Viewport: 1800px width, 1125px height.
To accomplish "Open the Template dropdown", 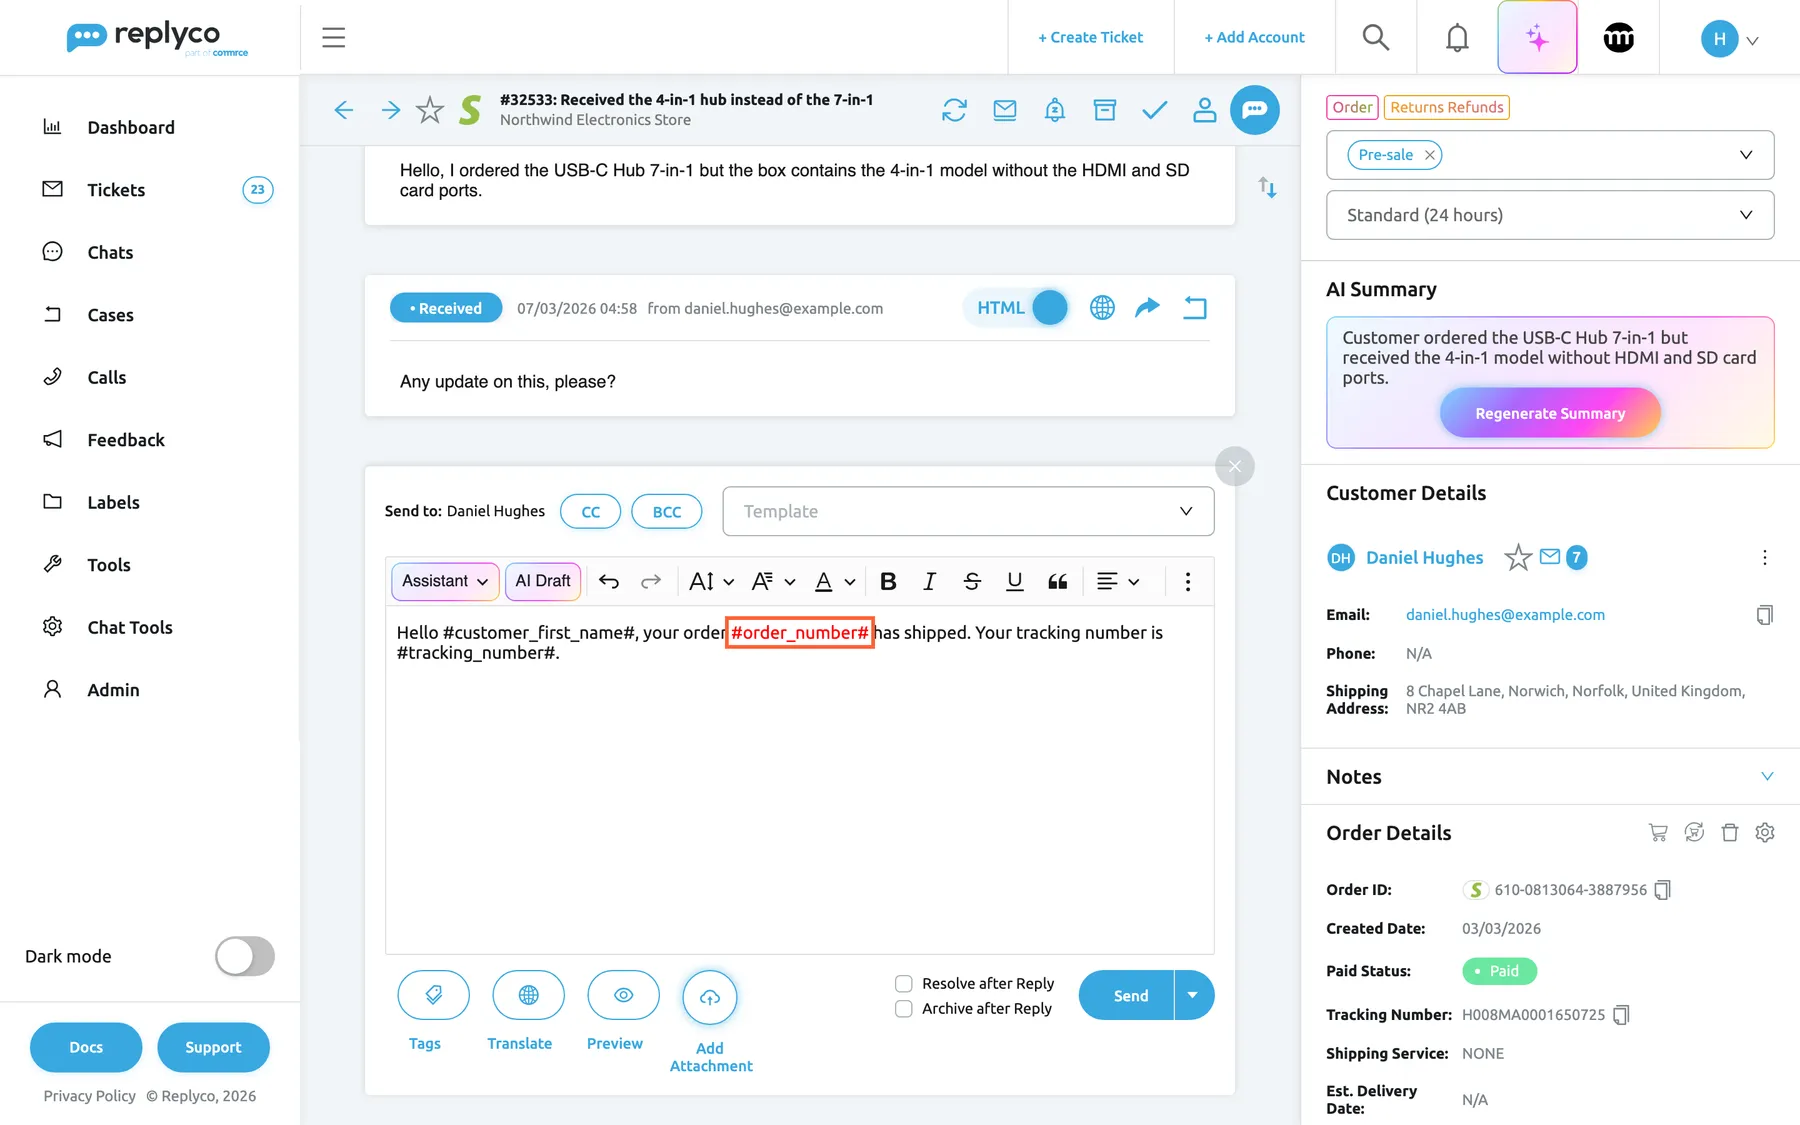I will pyautogui.click(x=968, y=511).
